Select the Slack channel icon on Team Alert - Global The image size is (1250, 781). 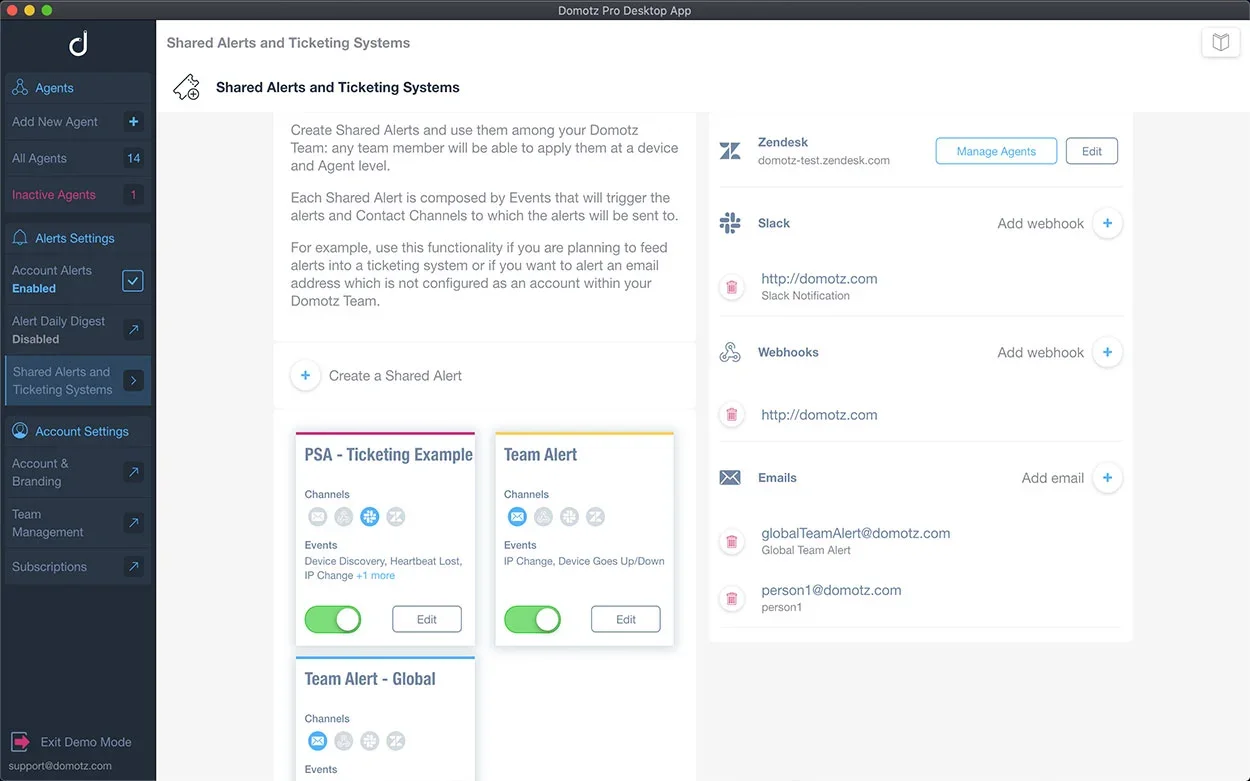[x=369, y=741]
